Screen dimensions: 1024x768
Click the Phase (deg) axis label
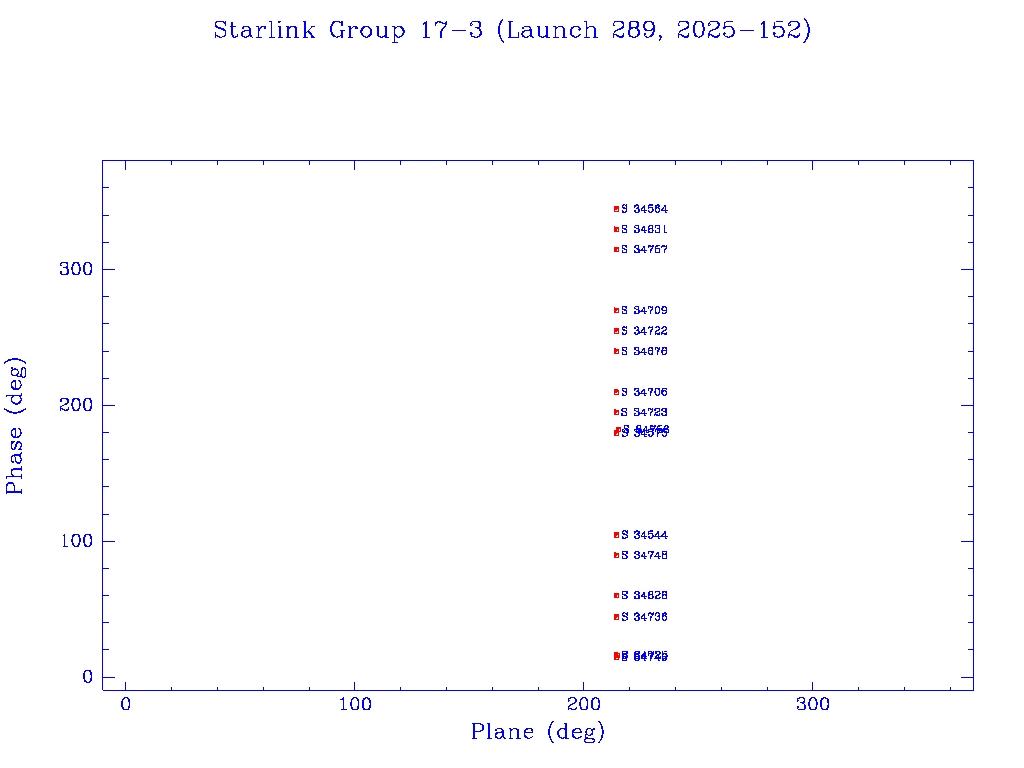click(16, 426)
